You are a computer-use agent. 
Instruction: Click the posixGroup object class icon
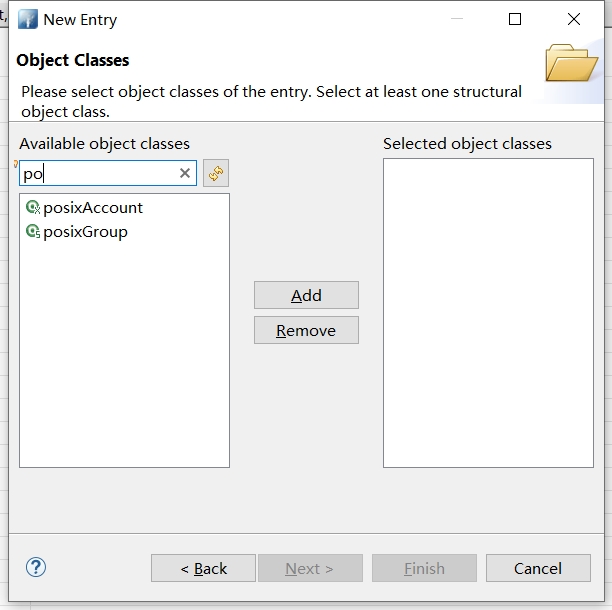coord(32,232)
